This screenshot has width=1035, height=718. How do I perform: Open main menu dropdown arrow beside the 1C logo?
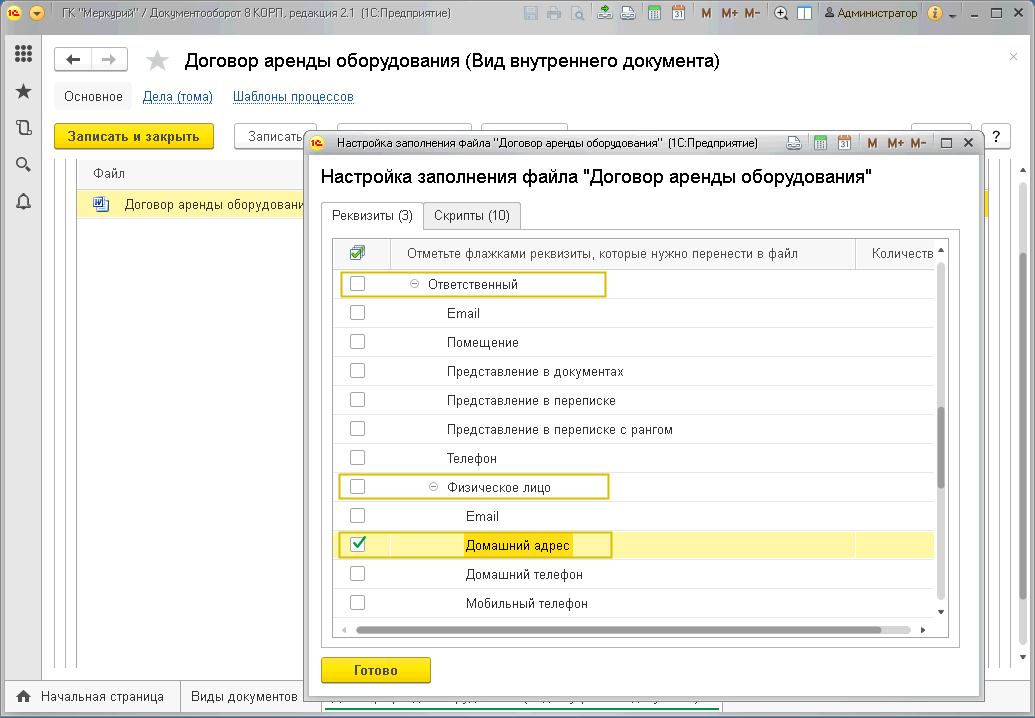(37, 13)
